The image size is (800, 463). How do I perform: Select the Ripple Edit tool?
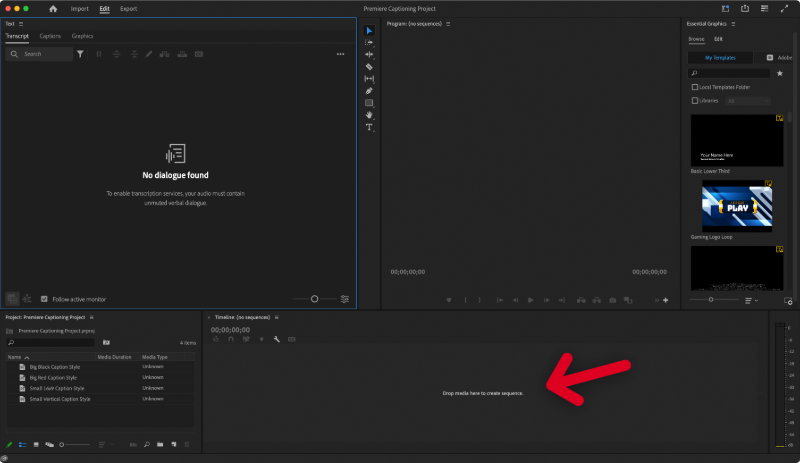point(369,55)
